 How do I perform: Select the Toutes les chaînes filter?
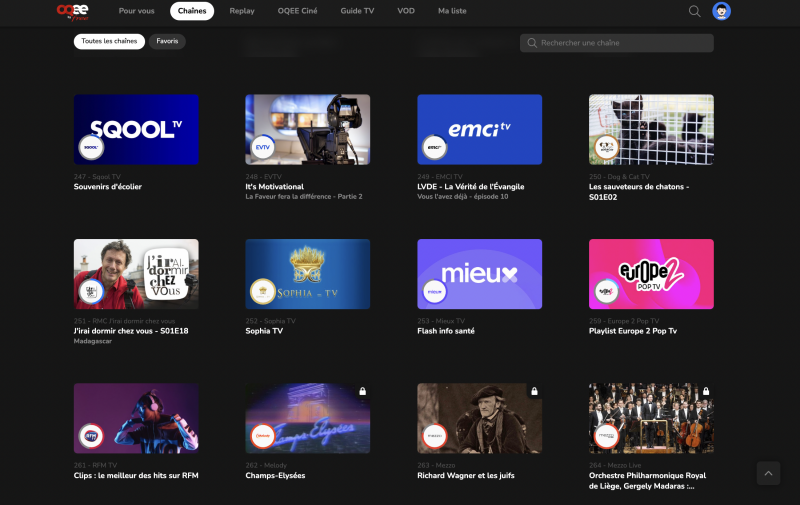point(109,42)
